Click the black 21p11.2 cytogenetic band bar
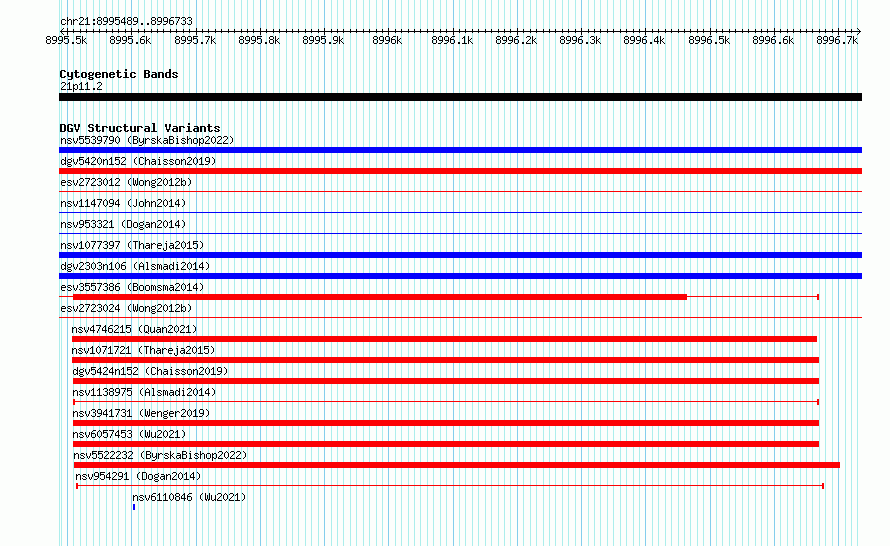The image size is (890, 546). click(460, 97)
